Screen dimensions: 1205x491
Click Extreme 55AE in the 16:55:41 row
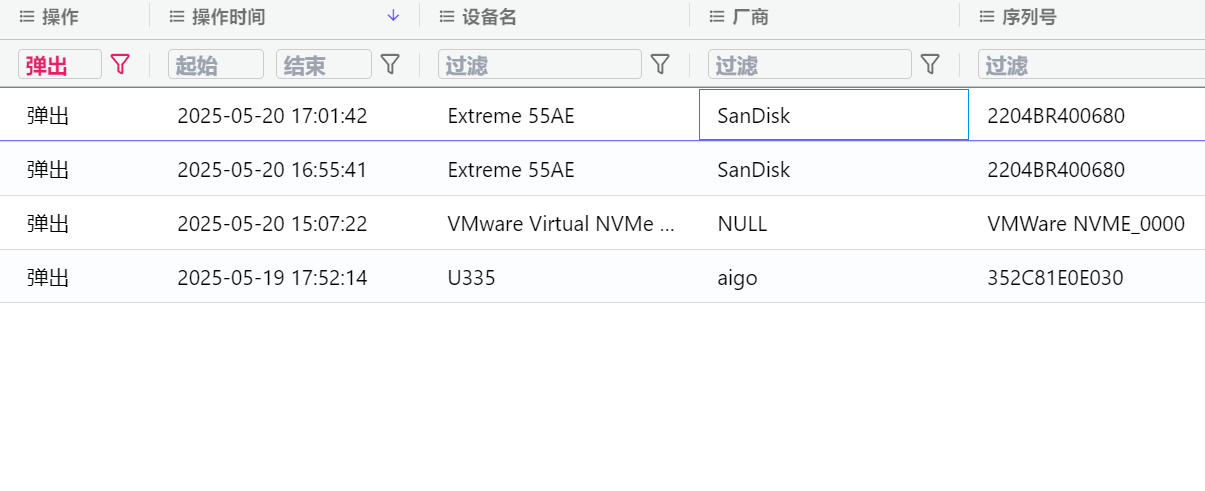point(511,170)
